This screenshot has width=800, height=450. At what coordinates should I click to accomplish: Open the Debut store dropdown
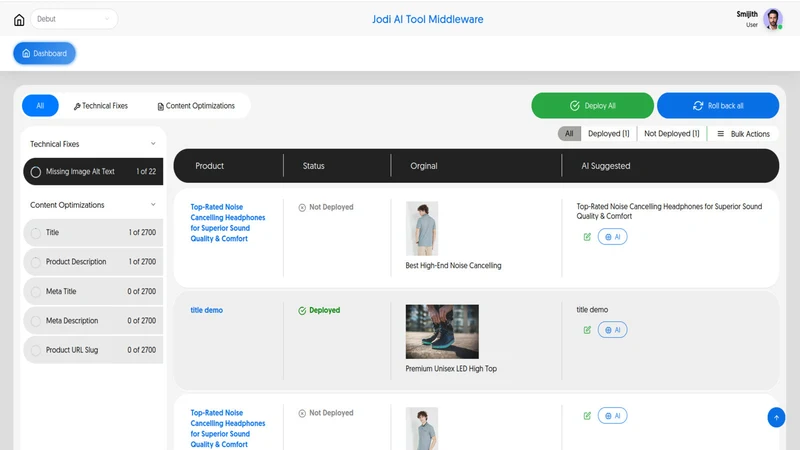click(x=74, y=19)
